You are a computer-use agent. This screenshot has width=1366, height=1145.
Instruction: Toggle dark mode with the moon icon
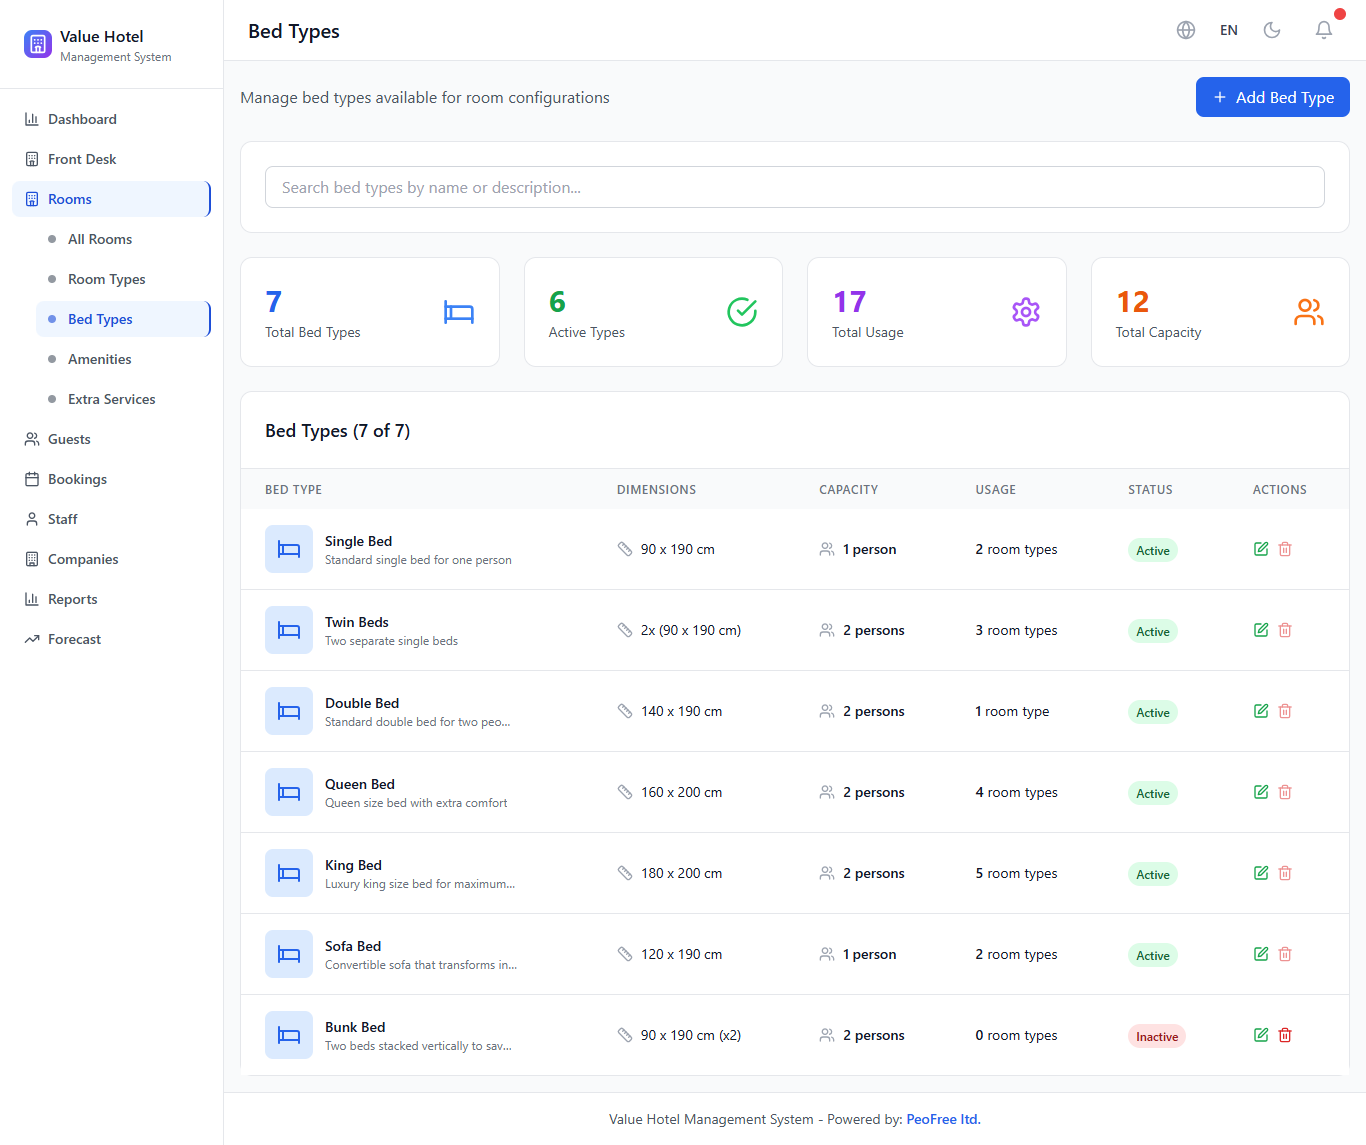pyautogui.click(x=1272, y=30)
